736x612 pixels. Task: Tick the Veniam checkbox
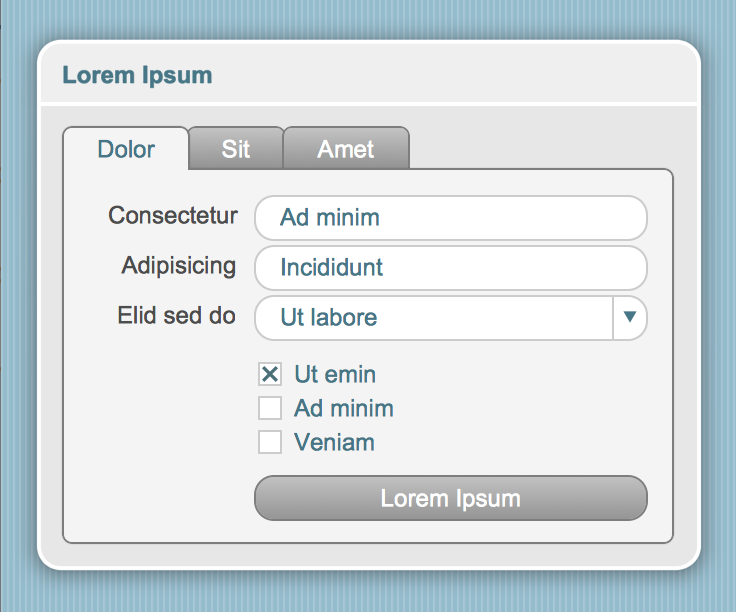pyautogui.click(x=270, y=442)
